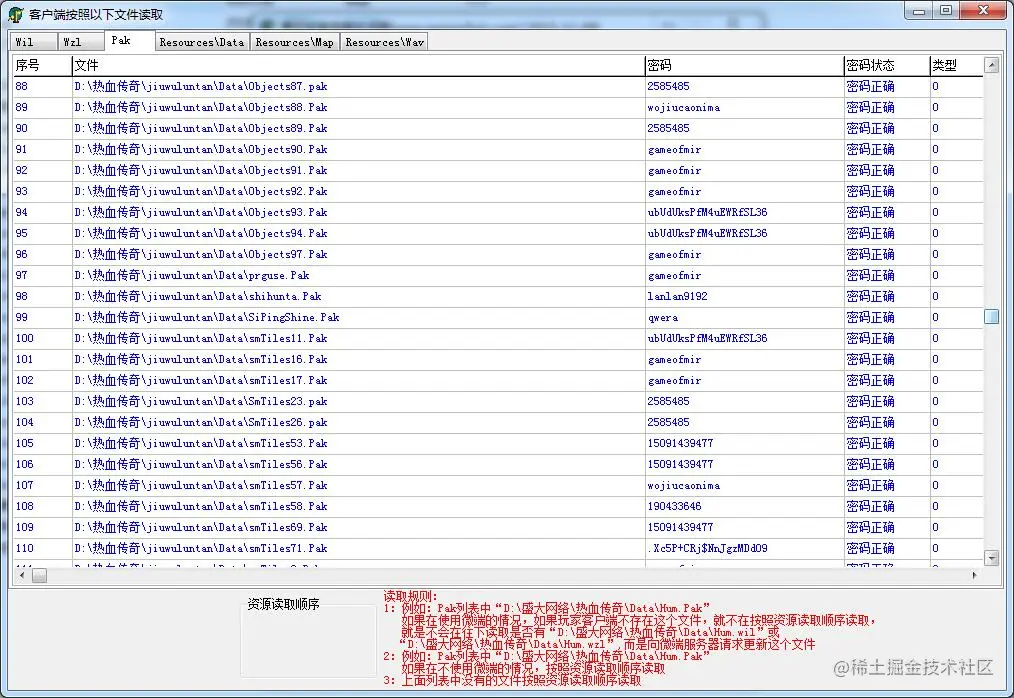Click 密码正确 status in row 102
This screenshot has width=1014, height=698.
(x=870, y=380)
